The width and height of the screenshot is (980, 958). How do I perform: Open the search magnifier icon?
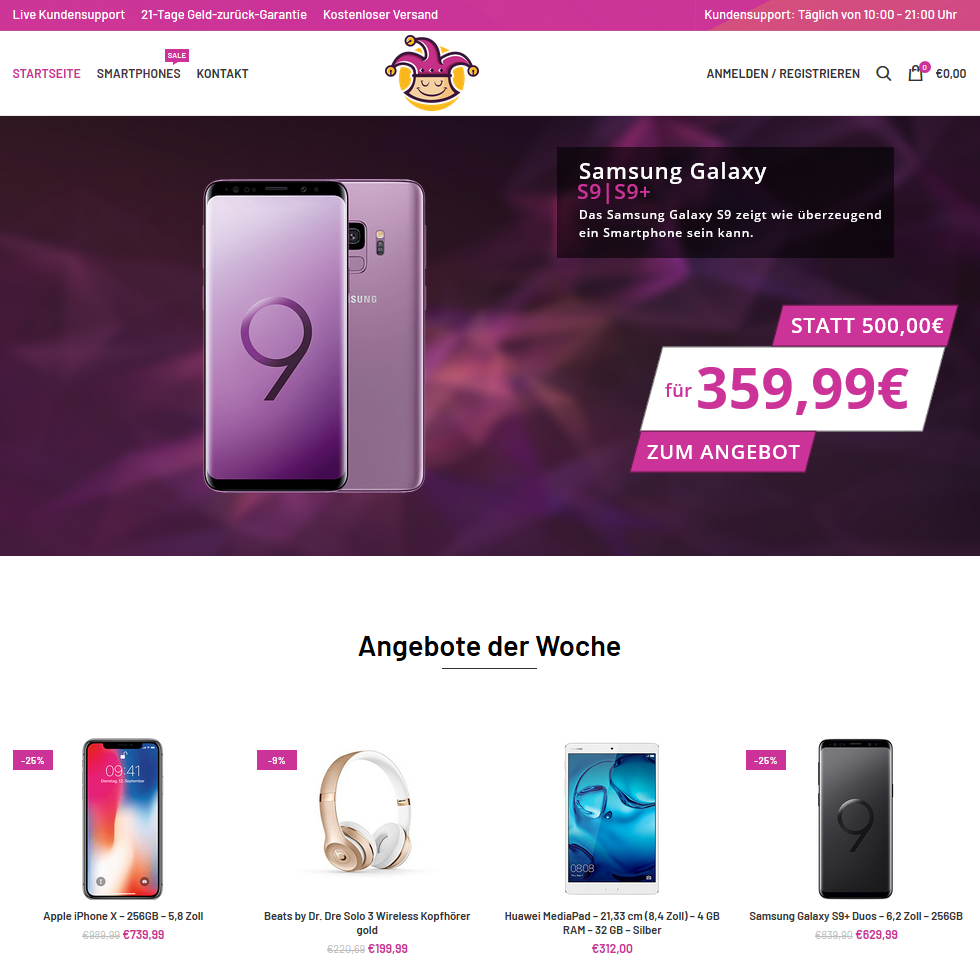[883, 74]
